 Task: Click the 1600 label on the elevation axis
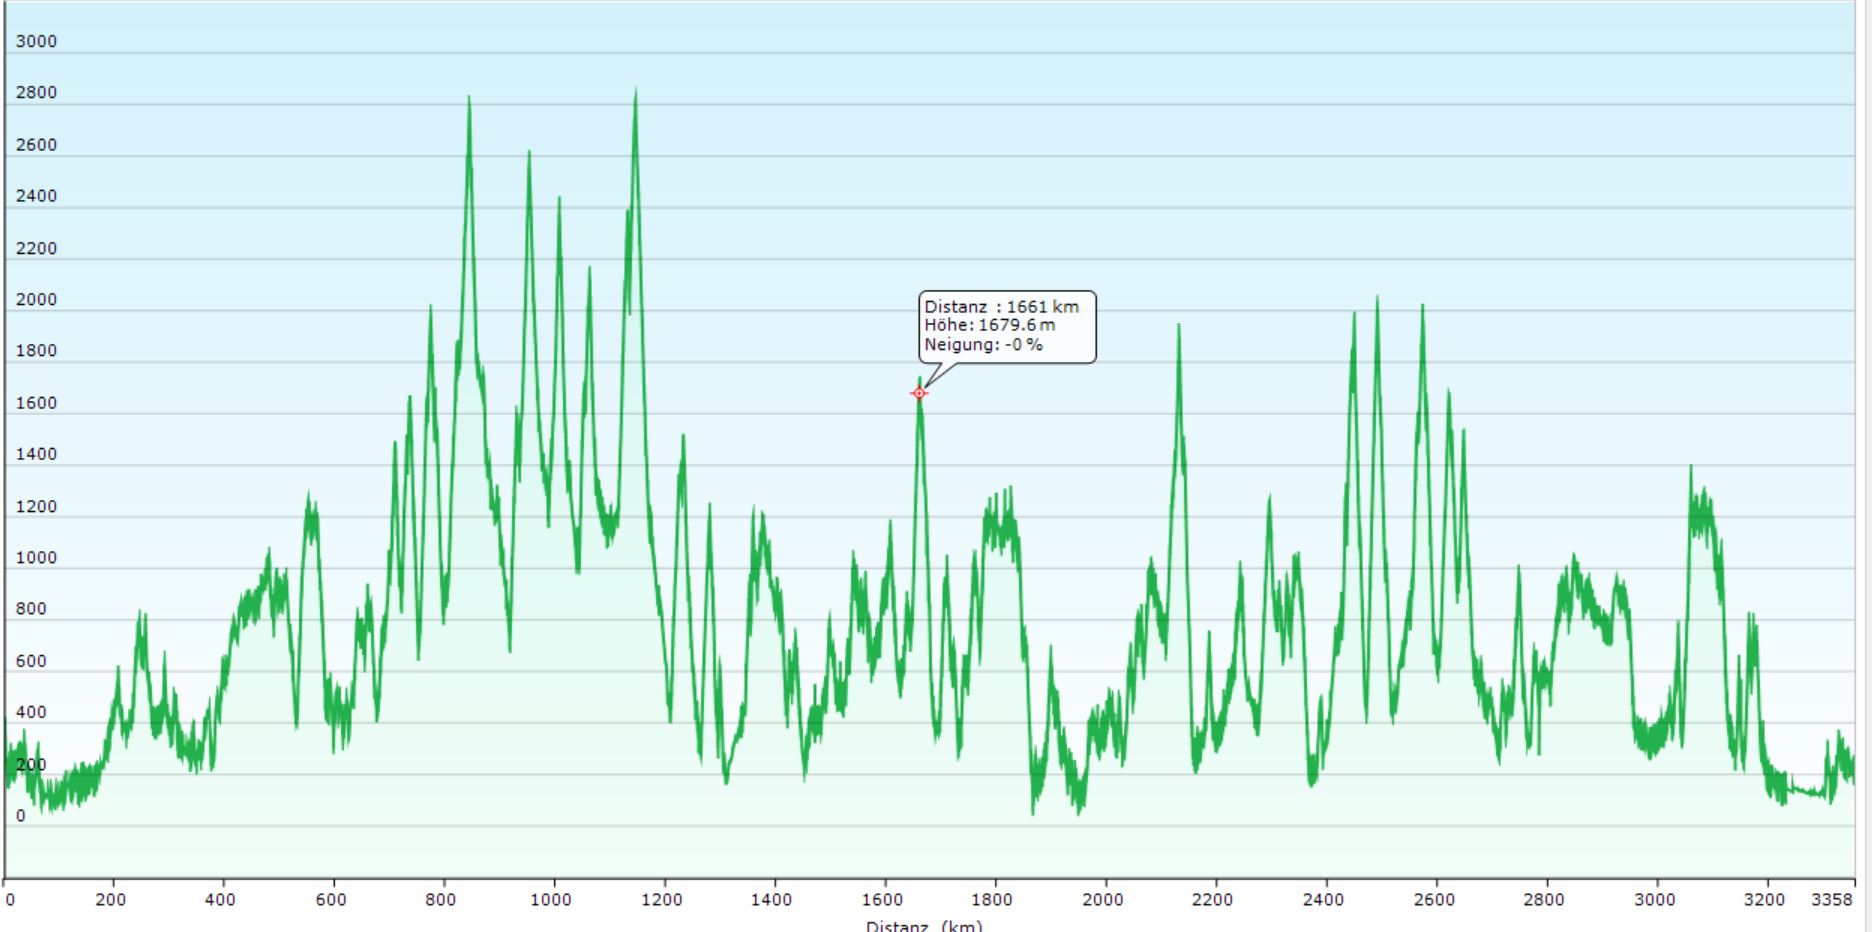click(36, 403)
